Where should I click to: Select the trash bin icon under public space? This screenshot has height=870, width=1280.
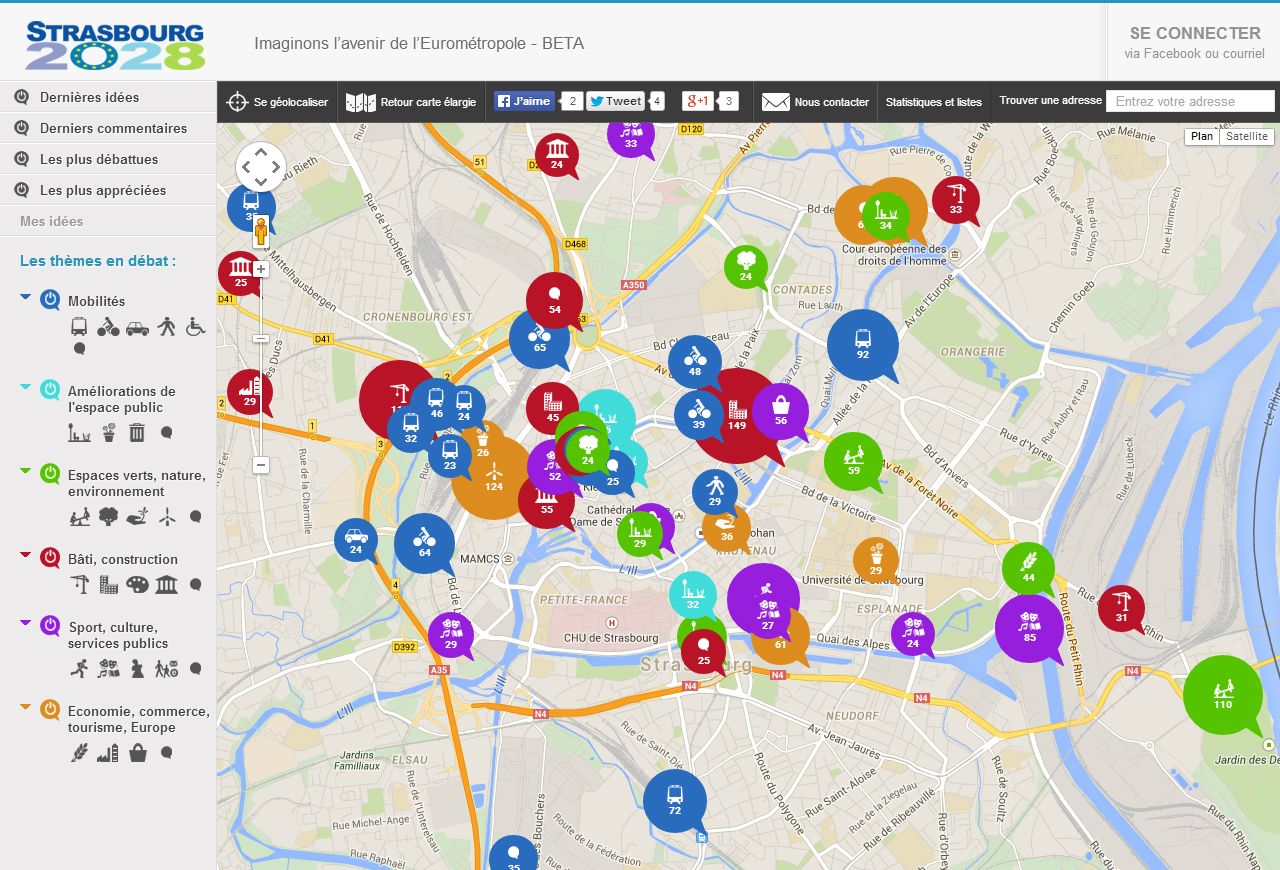pyautogui.click(x=137, y=432)
